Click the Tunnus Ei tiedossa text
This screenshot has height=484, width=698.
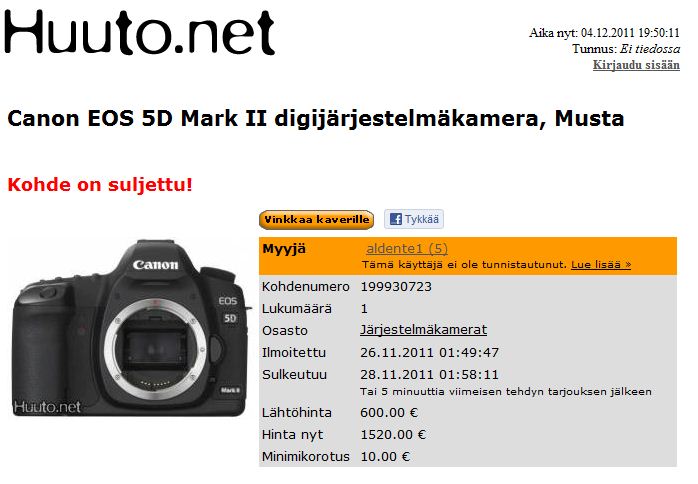click(626, 49)
